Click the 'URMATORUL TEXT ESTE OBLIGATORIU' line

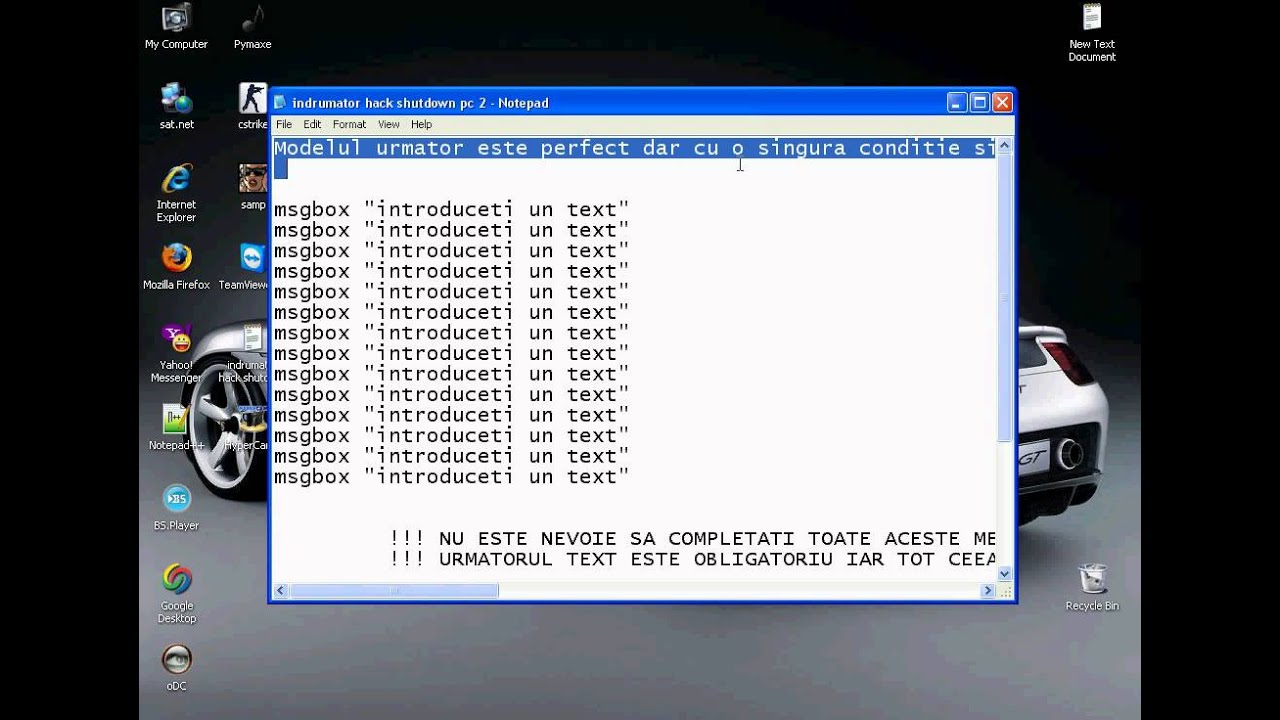pyautogui.click(x=692, y=559)
